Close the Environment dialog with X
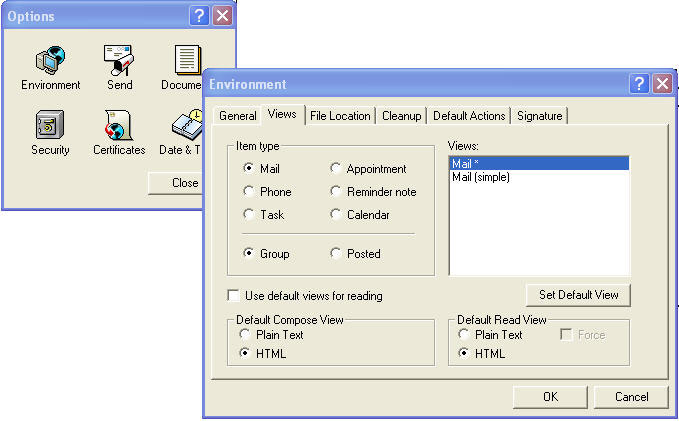The height and width of the screenshot is (421, 679). [x=663, y=83]
